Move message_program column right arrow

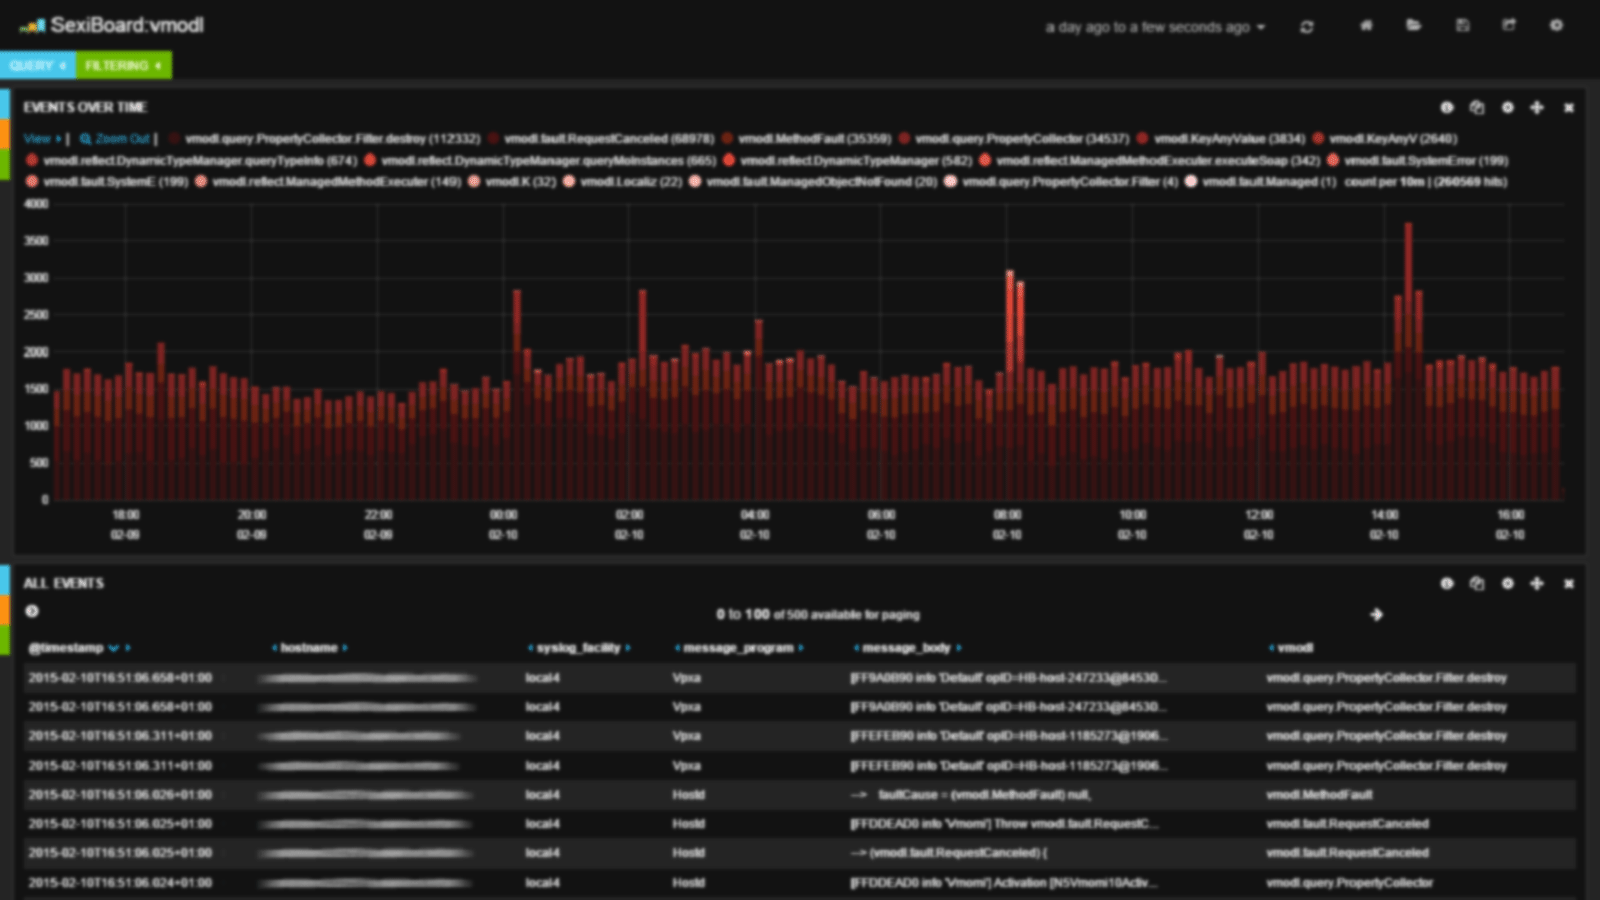tap(802, 648)
